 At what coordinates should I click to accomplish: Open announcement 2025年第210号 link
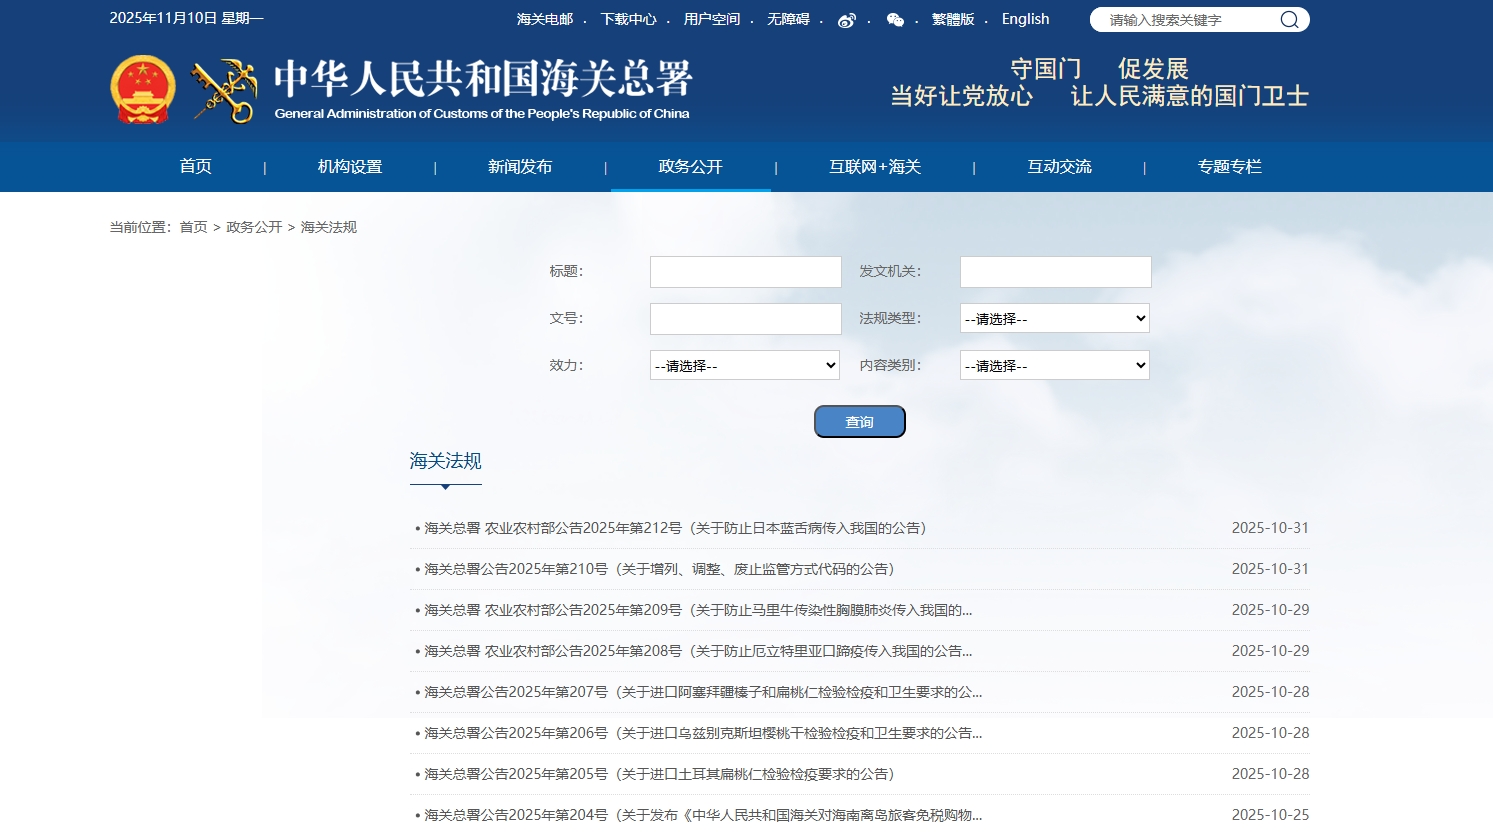659,569
